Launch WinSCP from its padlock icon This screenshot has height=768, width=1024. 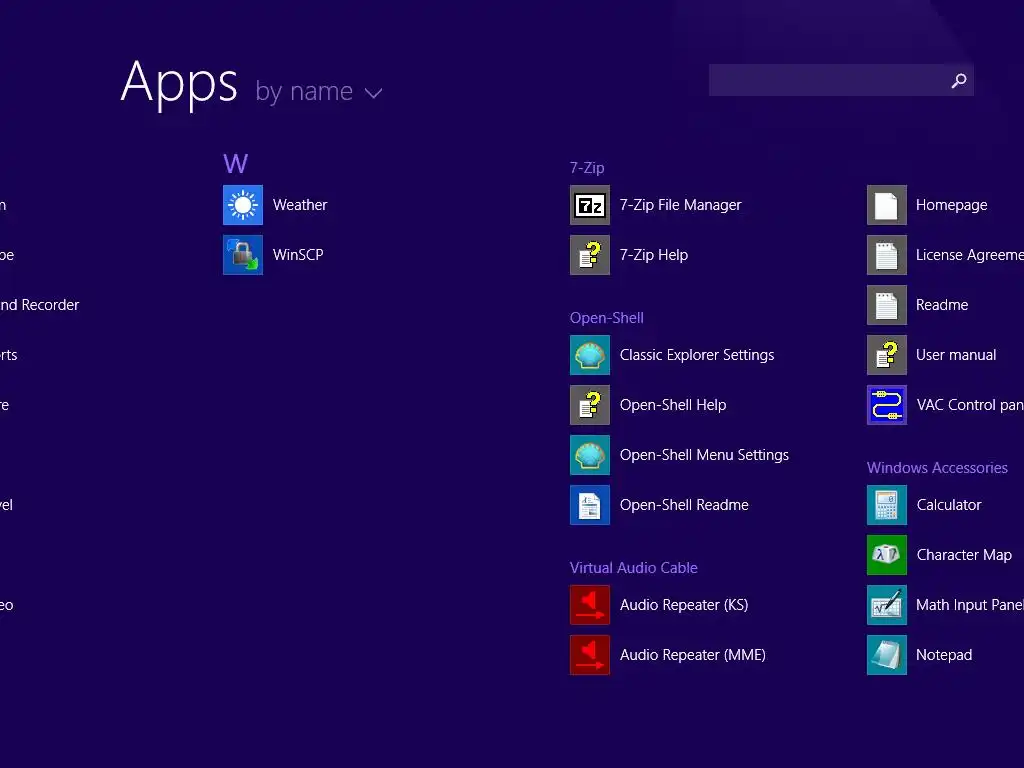coord(243,255)
